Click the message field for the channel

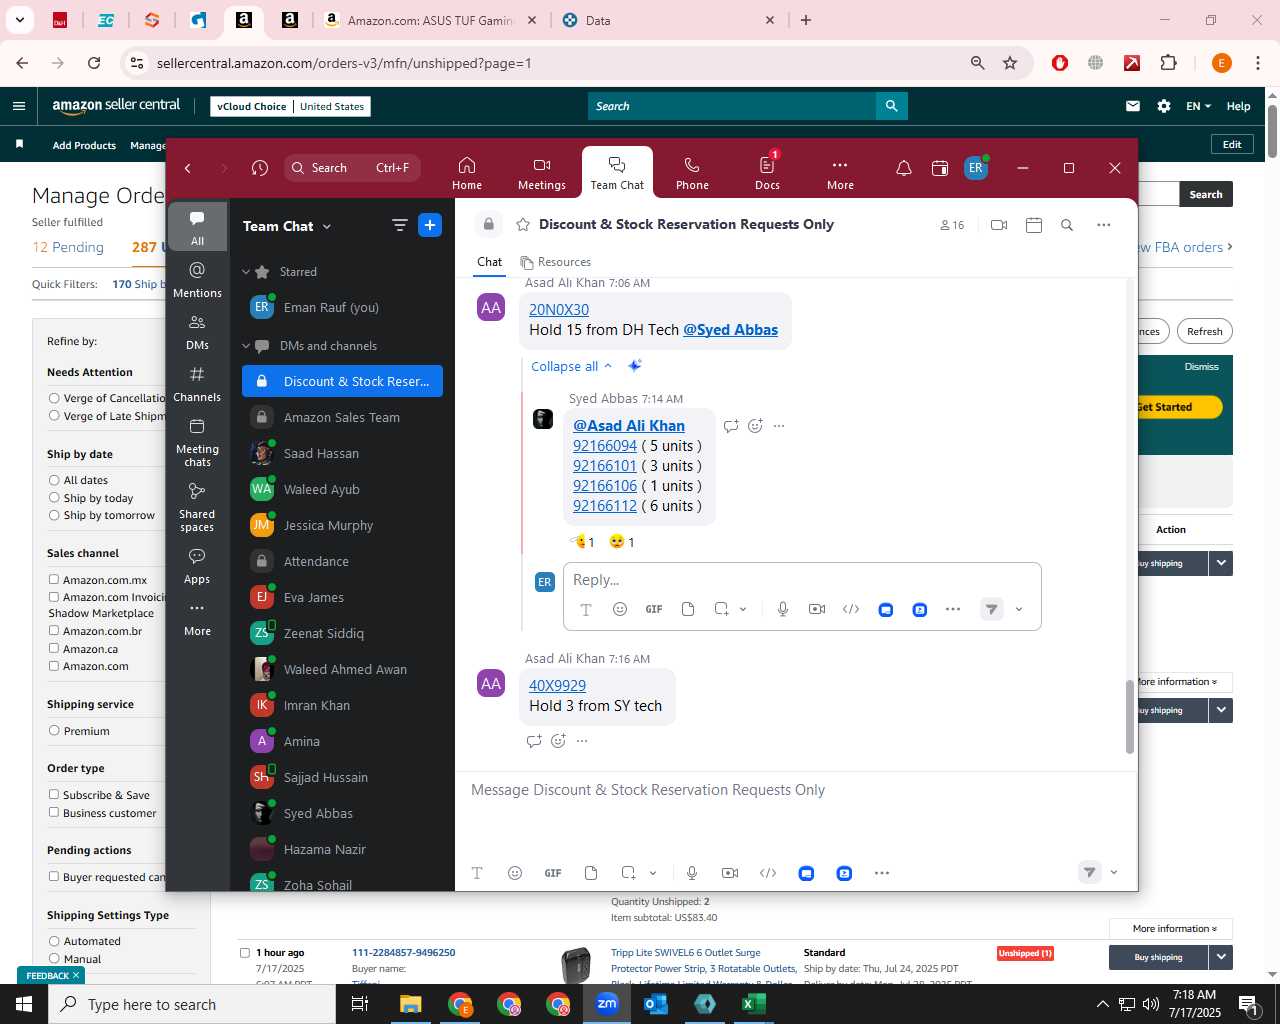coord(795,790)
